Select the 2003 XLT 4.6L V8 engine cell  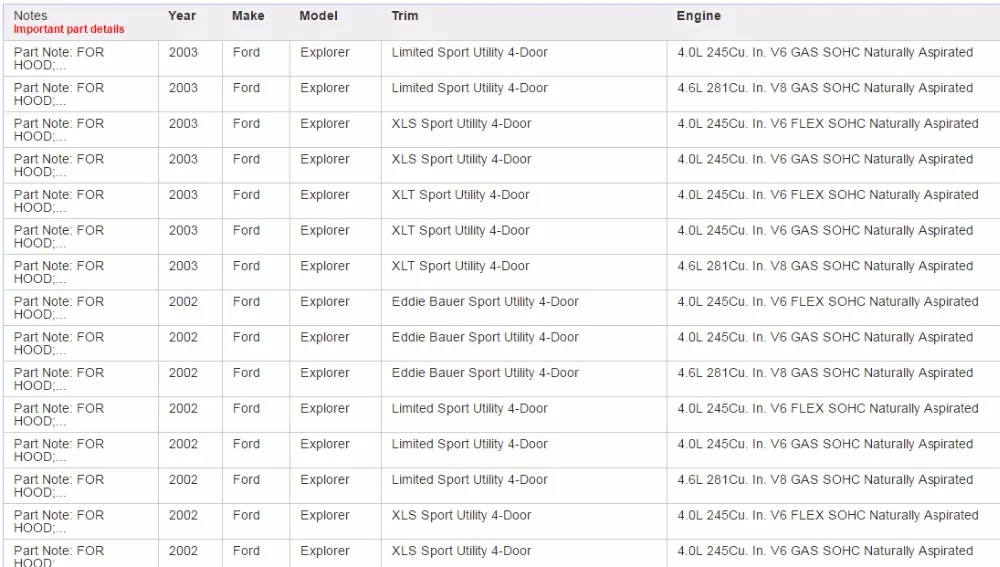pyautogui.click(x=825, y=266)
